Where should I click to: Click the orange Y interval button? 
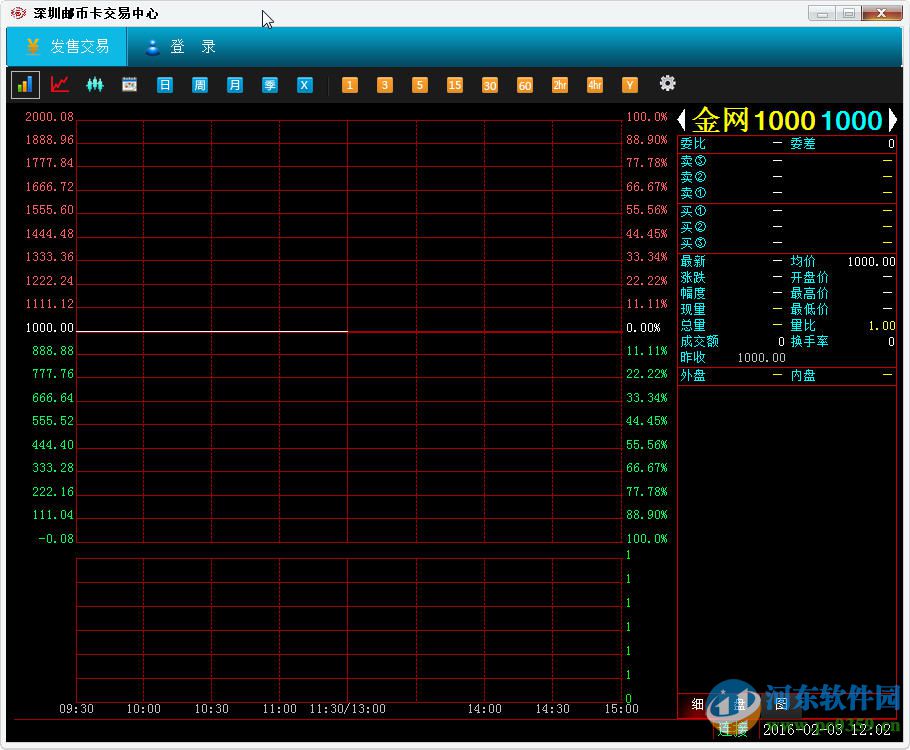point(630,85)
